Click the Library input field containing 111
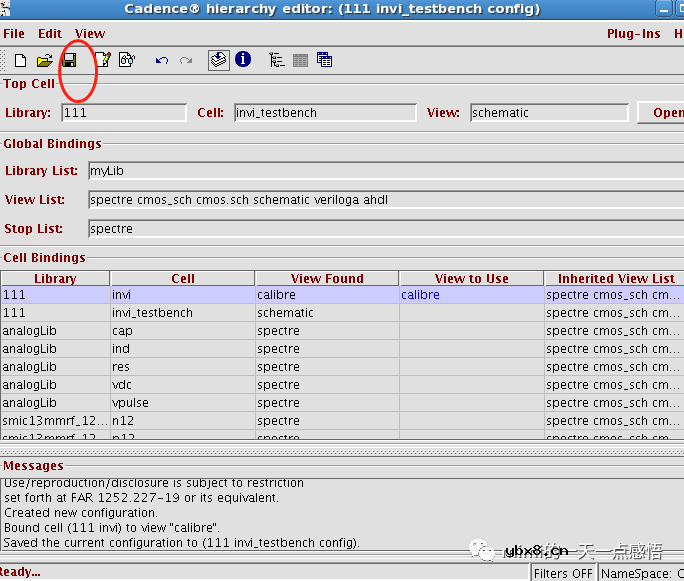The height and width of the screenshot is (581, 684). tap(124, 113)
